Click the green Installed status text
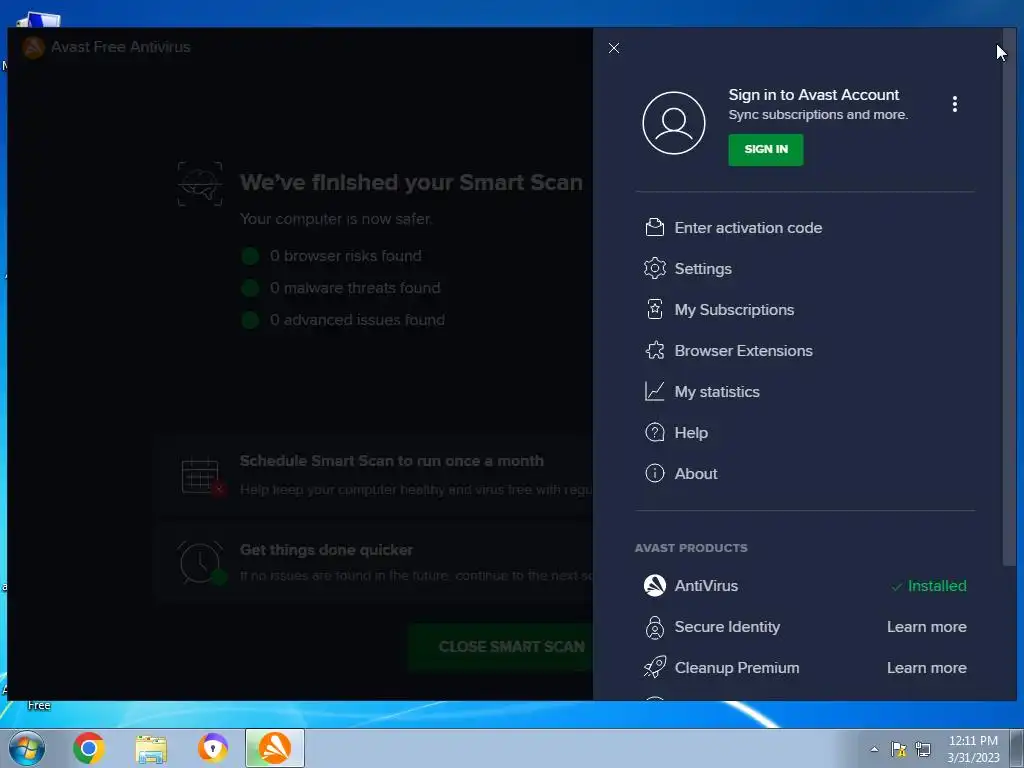Image resolution: width=1024 pixels, height=768 pixels. click(x=936, y=586)
